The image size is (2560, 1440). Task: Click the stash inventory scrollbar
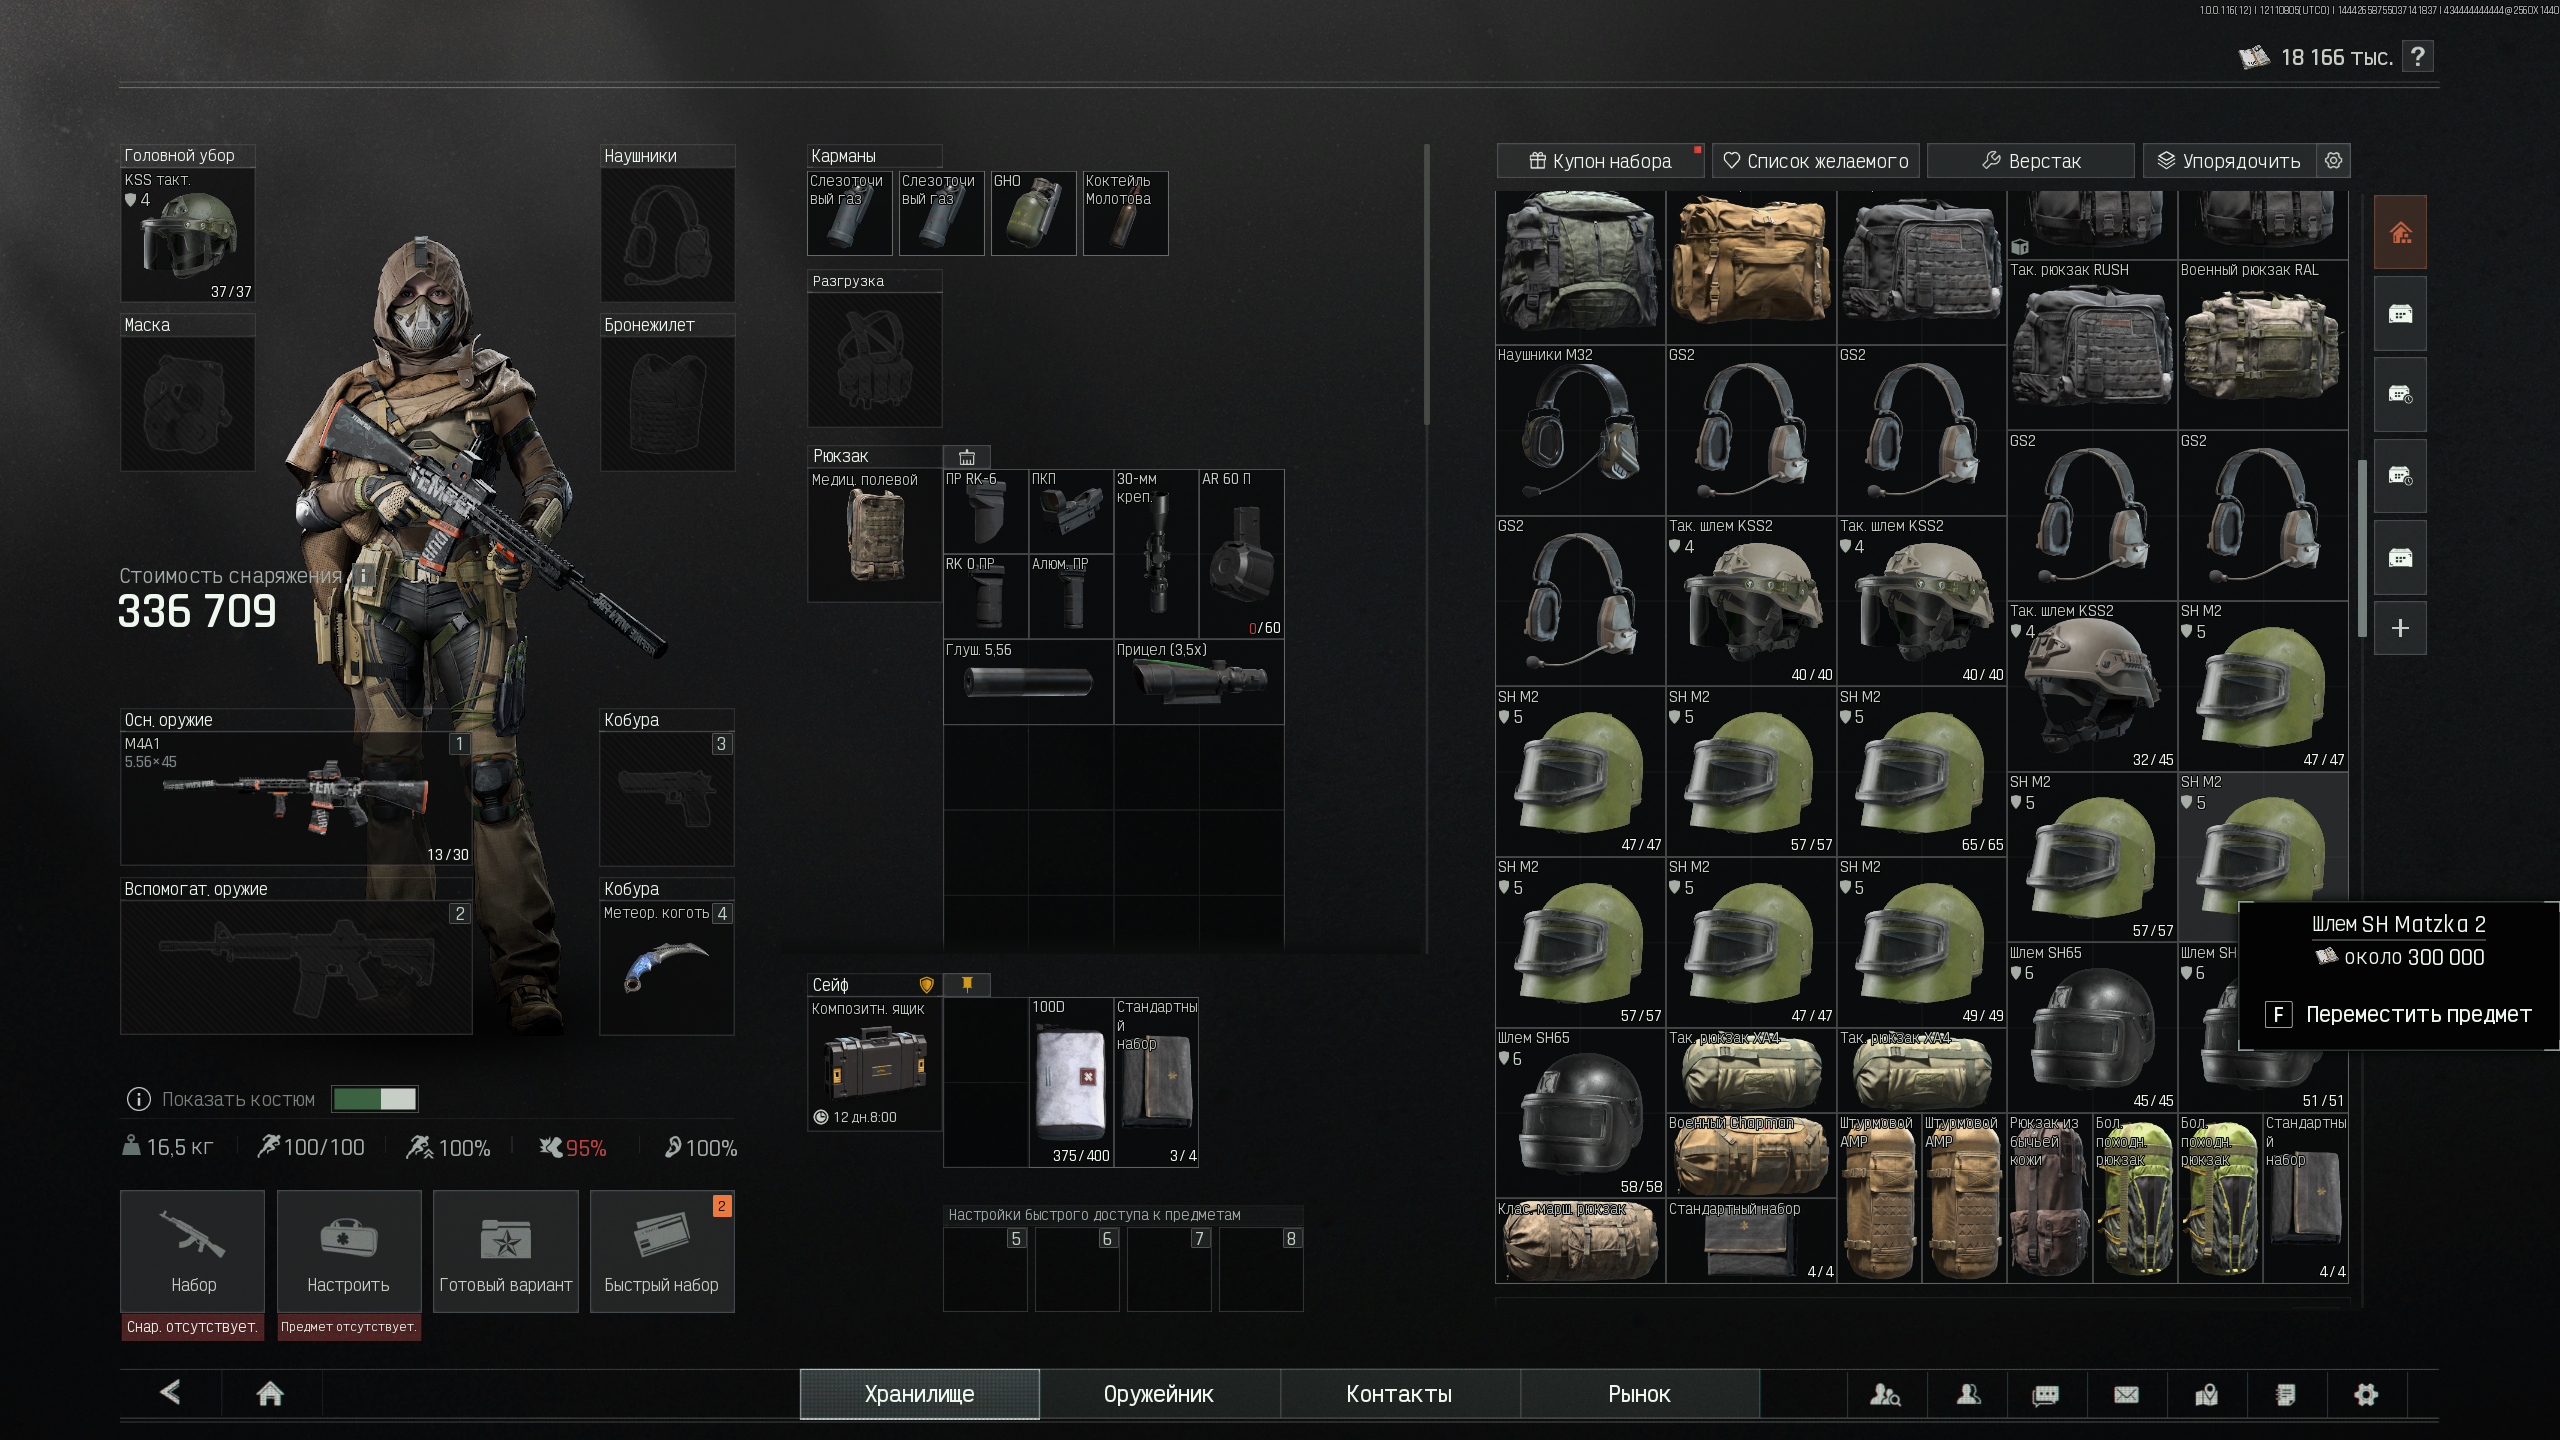[x=2362, y=548]
